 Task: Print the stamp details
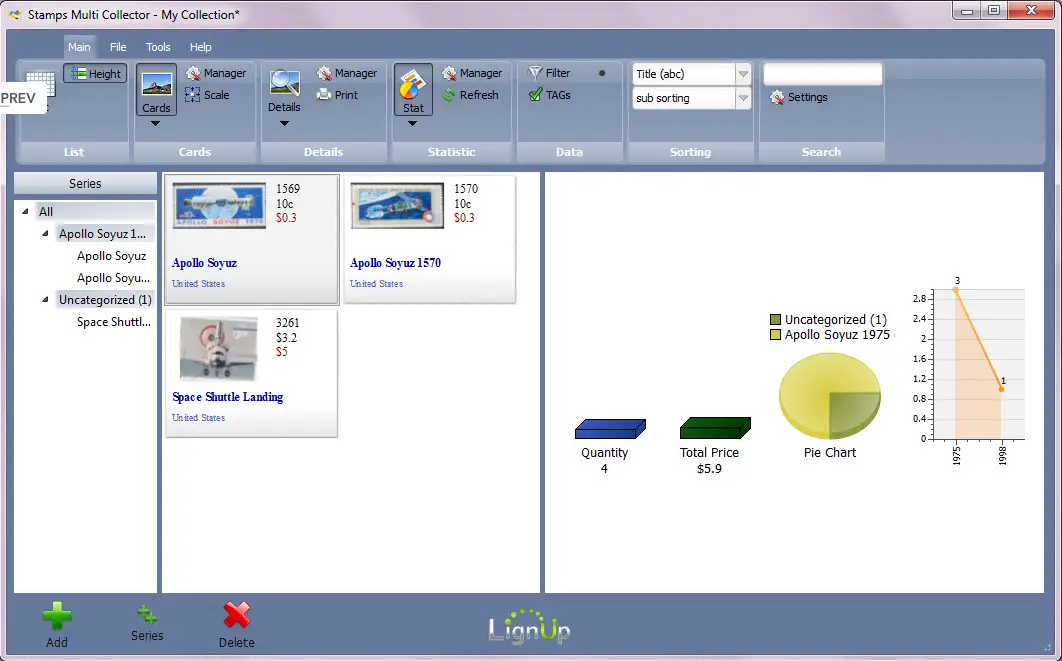(x=337, y=95)
